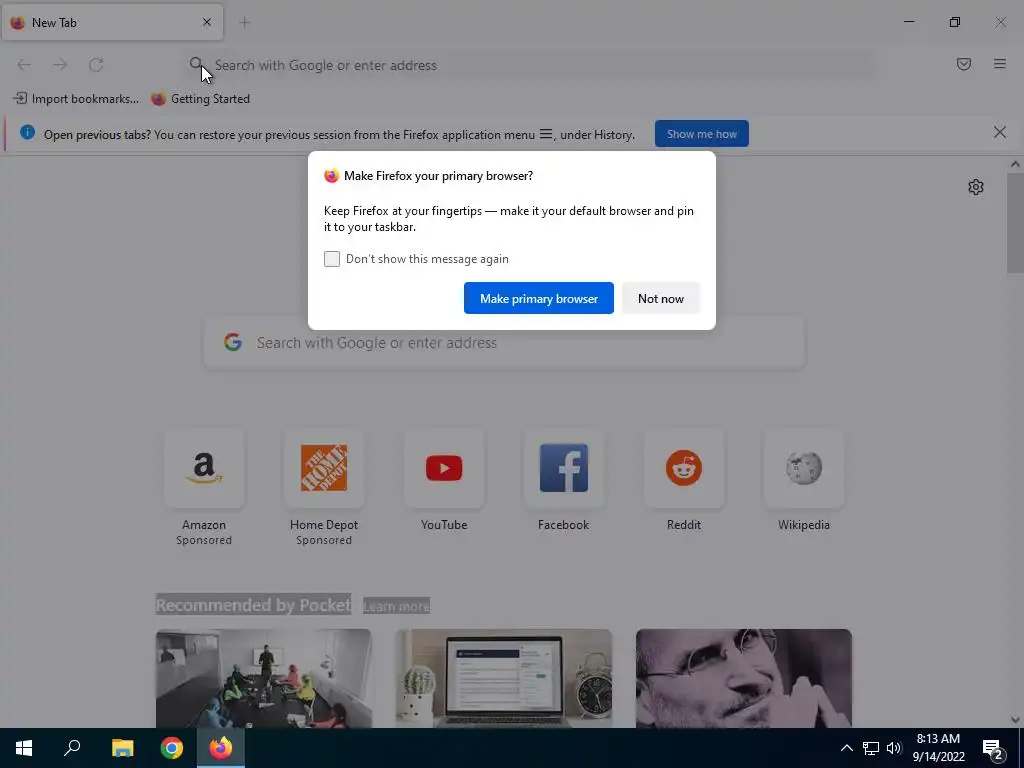Open new tab personalize gear icon

(x=976, y=187)
